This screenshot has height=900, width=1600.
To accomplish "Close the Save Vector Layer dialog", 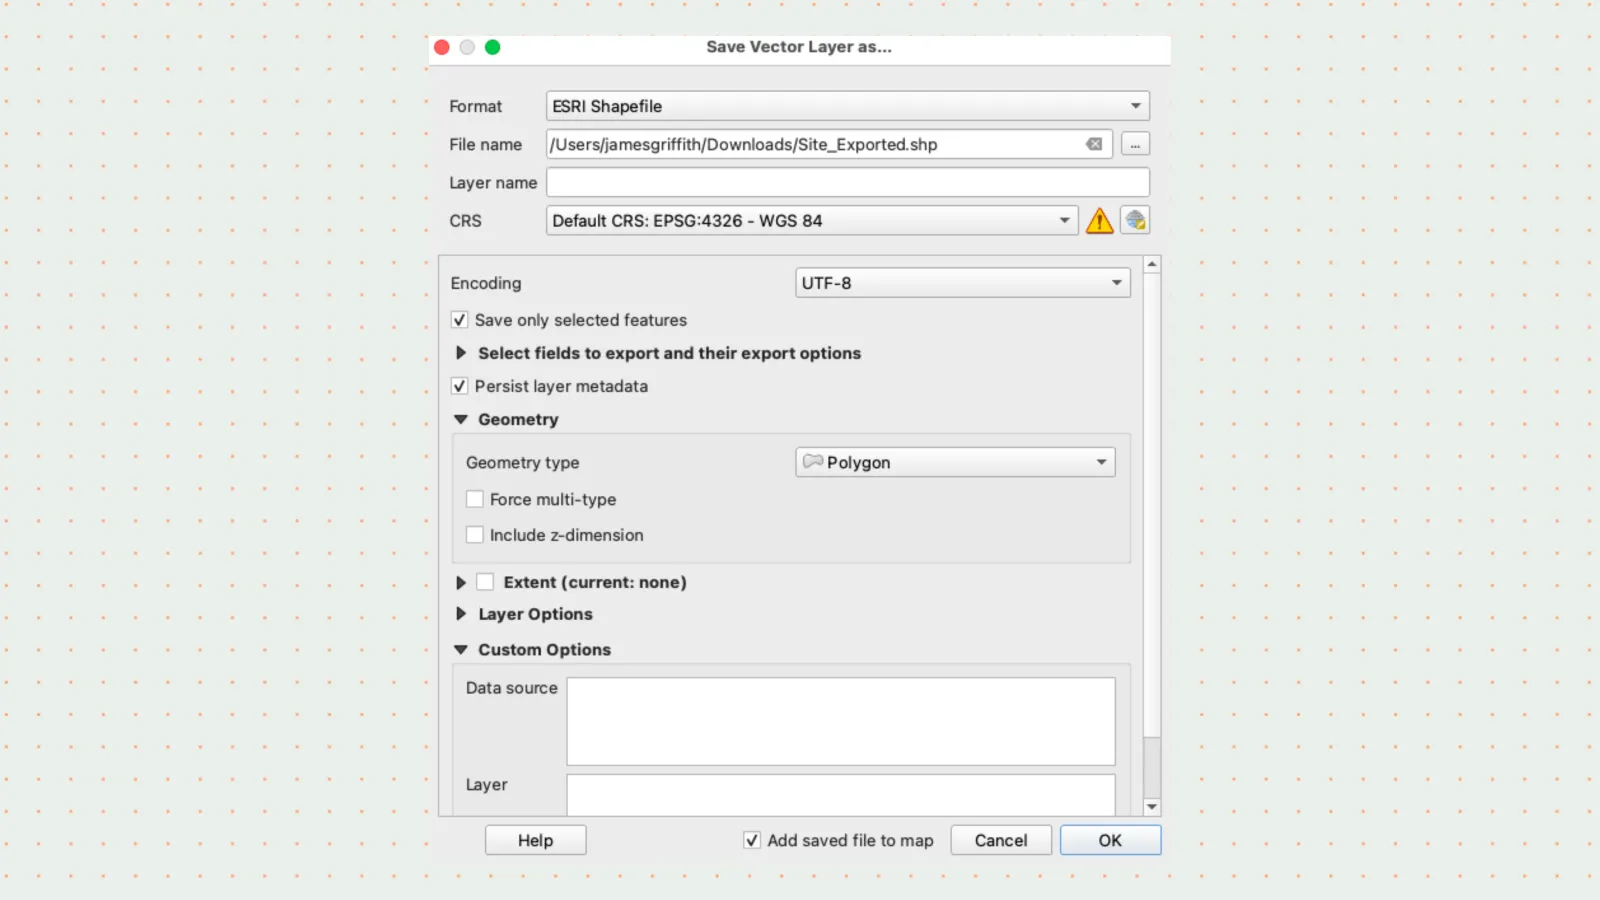I will pos(442,47).
